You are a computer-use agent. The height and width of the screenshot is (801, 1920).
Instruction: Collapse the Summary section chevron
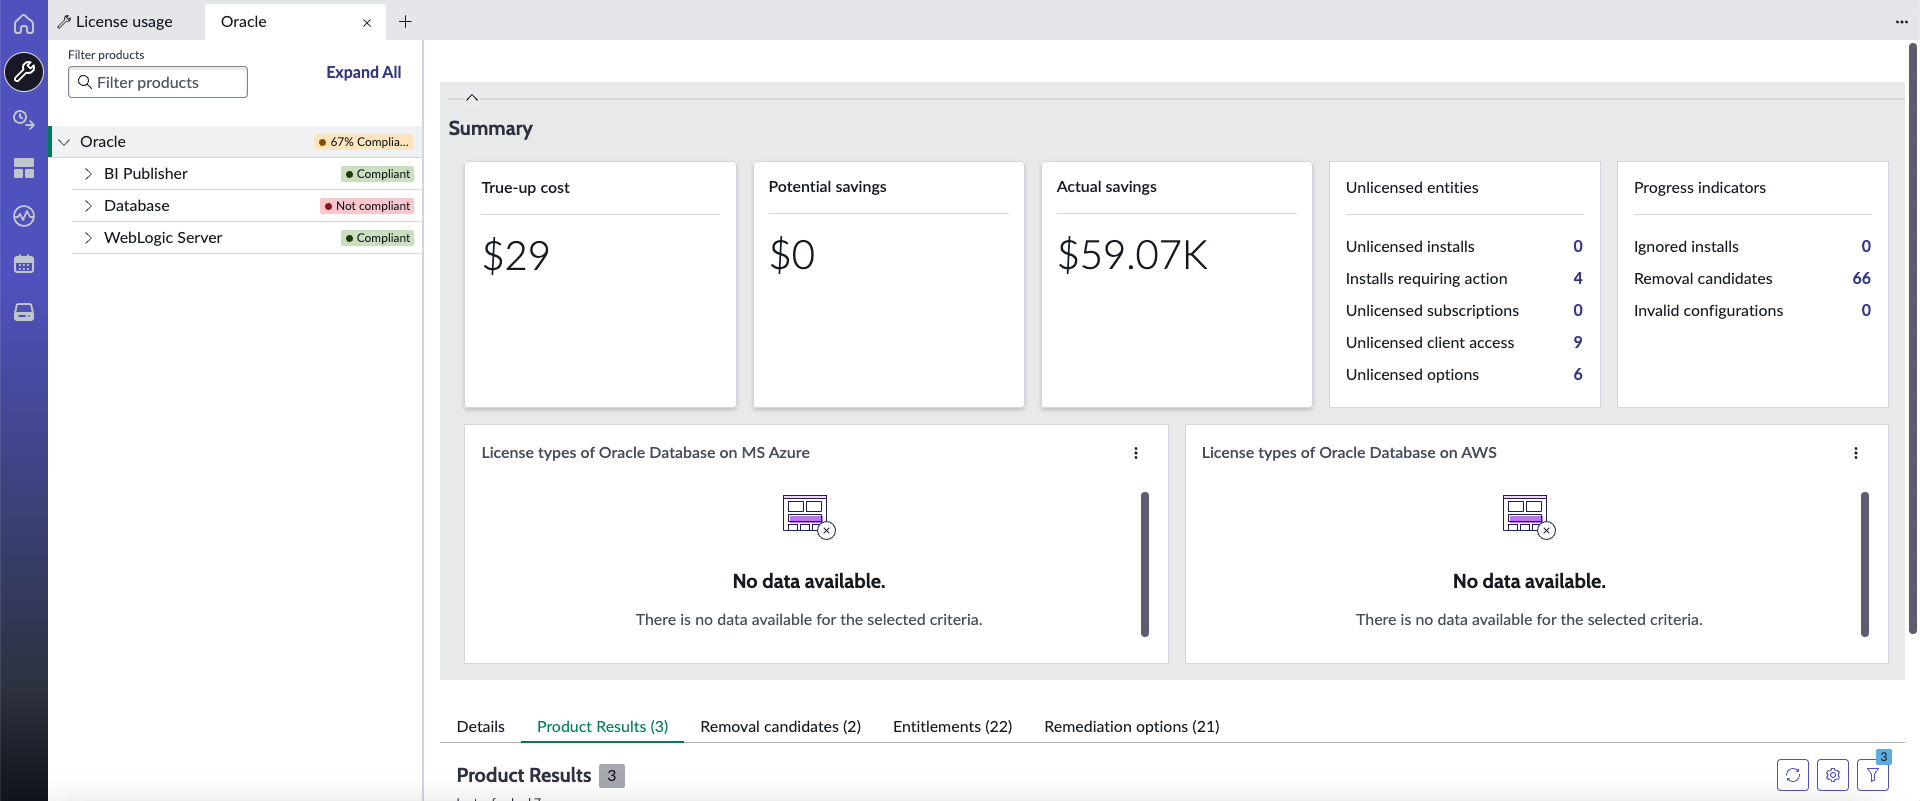tap(472, 97)
